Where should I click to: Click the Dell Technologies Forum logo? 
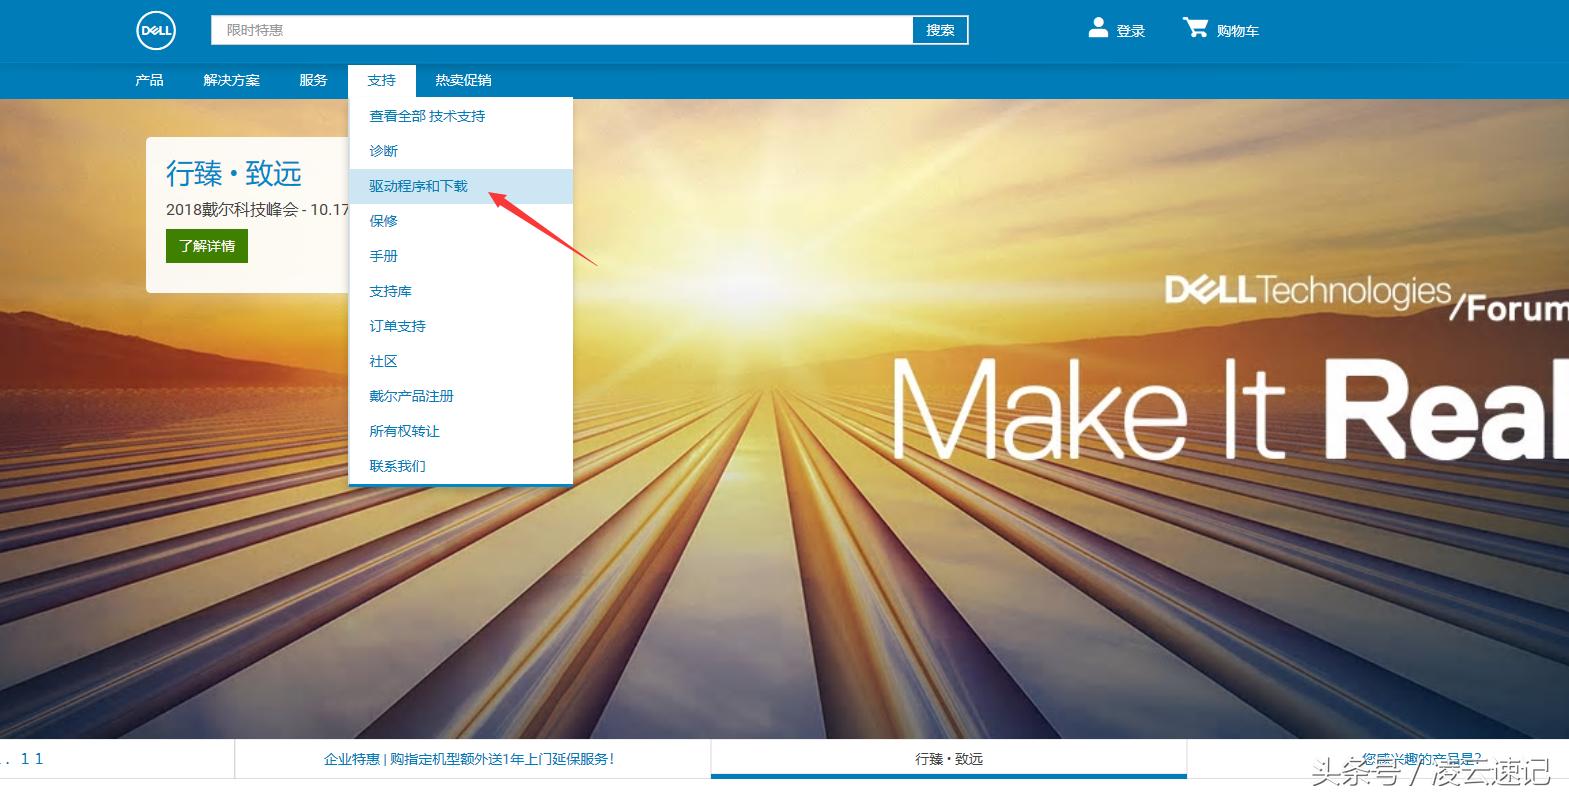coord(1366,298)
